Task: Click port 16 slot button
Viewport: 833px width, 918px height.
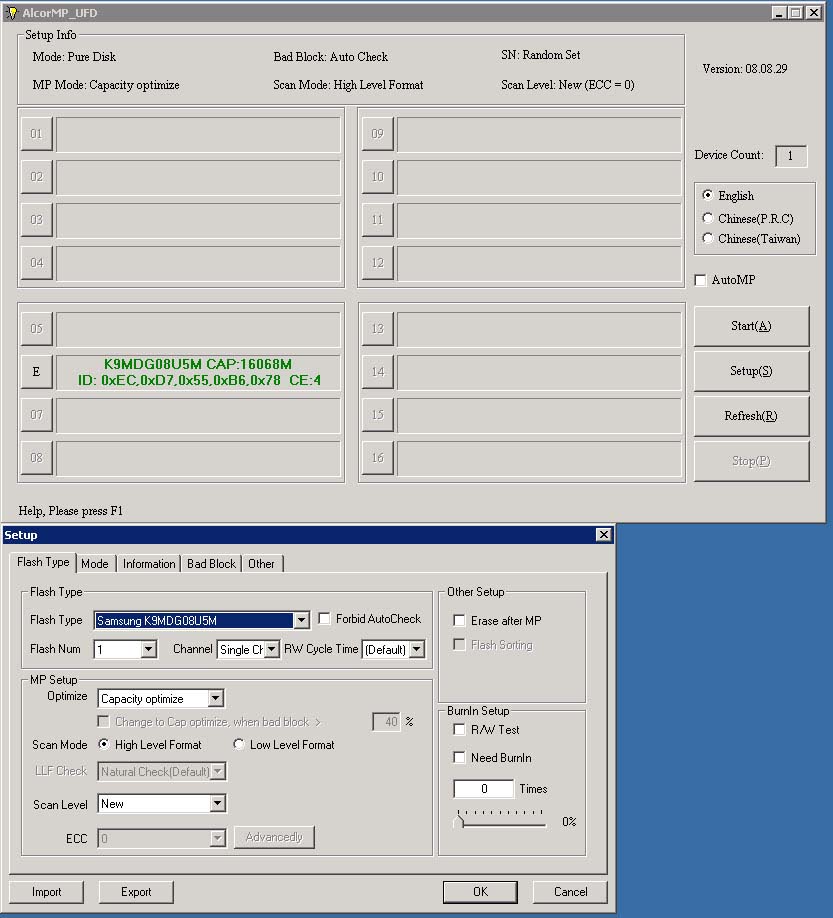Action: pos(377,458)
